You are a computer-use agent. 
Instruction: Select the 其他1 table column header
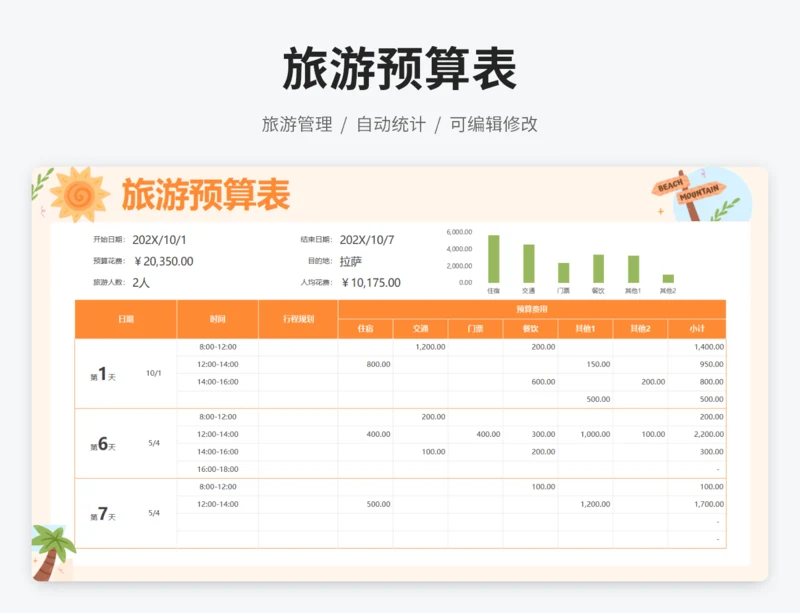[585, 329]
